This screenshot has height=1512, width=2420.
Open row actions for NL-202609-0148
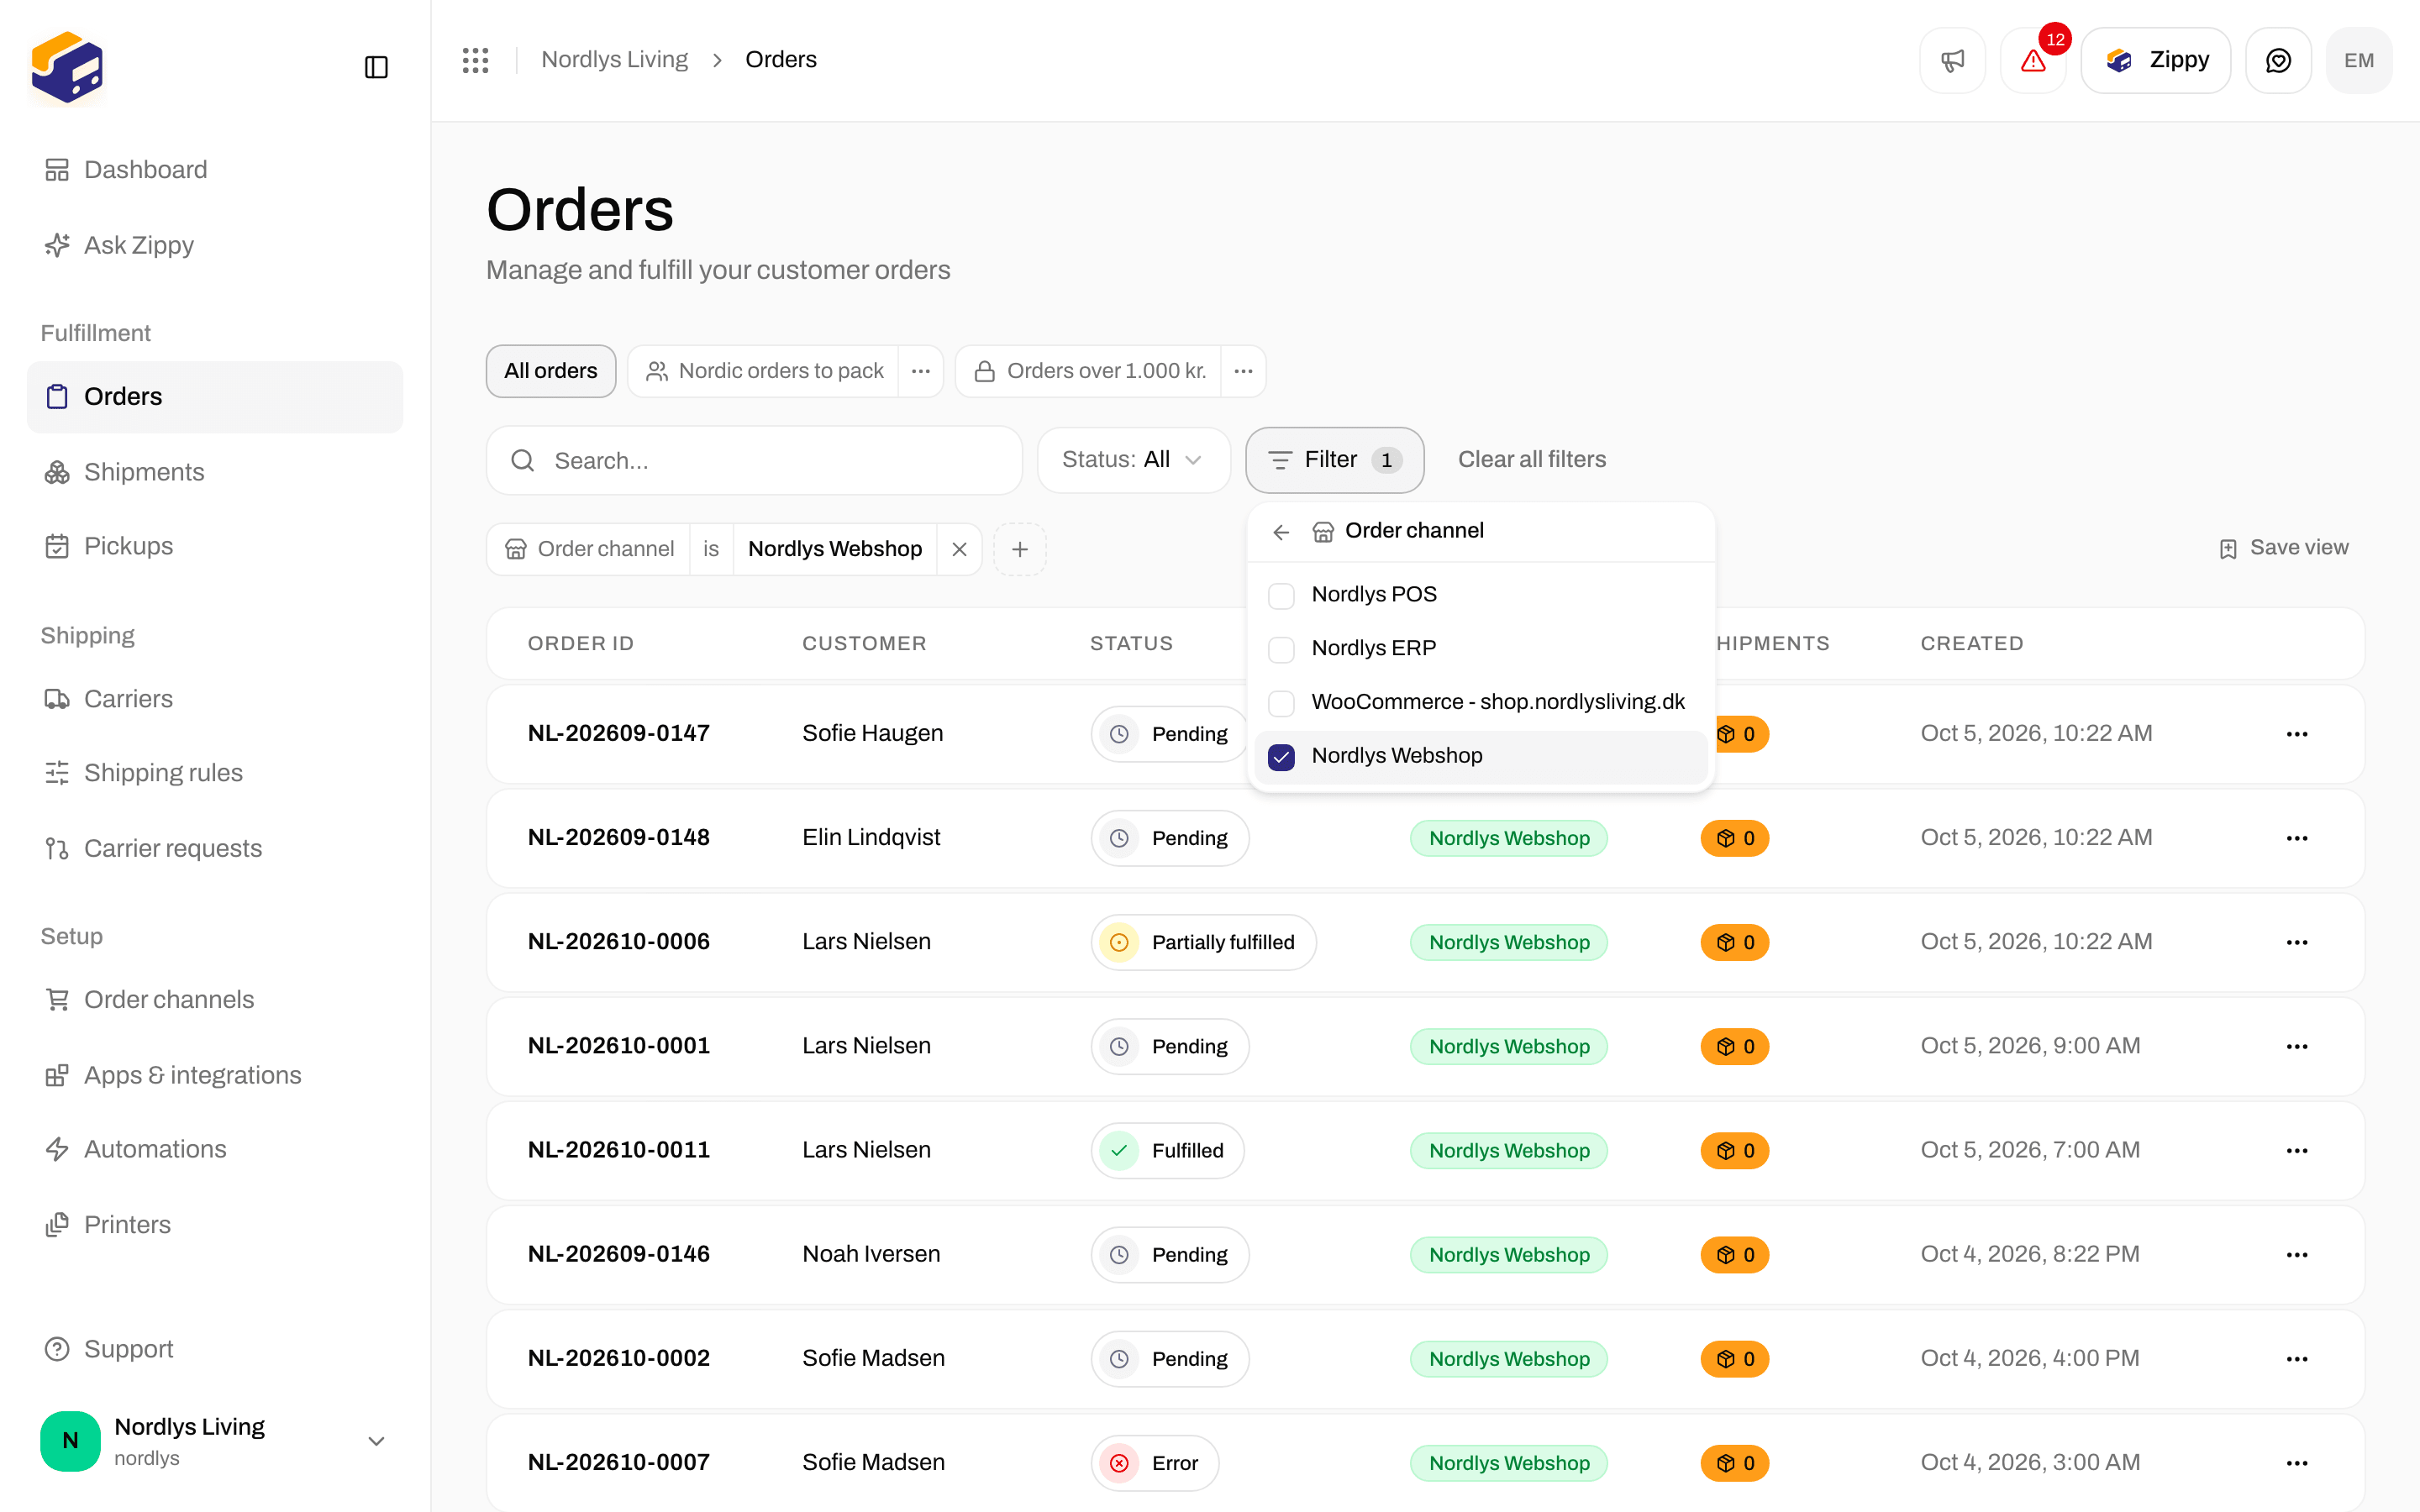[2297, 838]
